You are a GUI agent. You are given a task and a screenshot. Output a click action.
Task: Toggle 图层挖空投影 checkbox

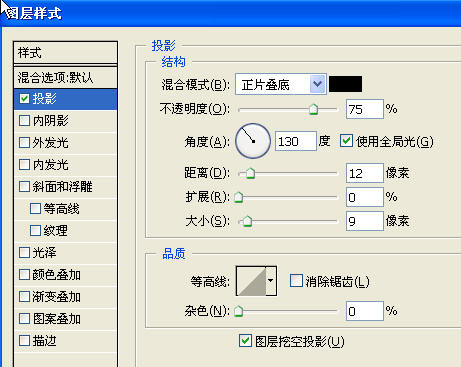[x=245, y=341]
